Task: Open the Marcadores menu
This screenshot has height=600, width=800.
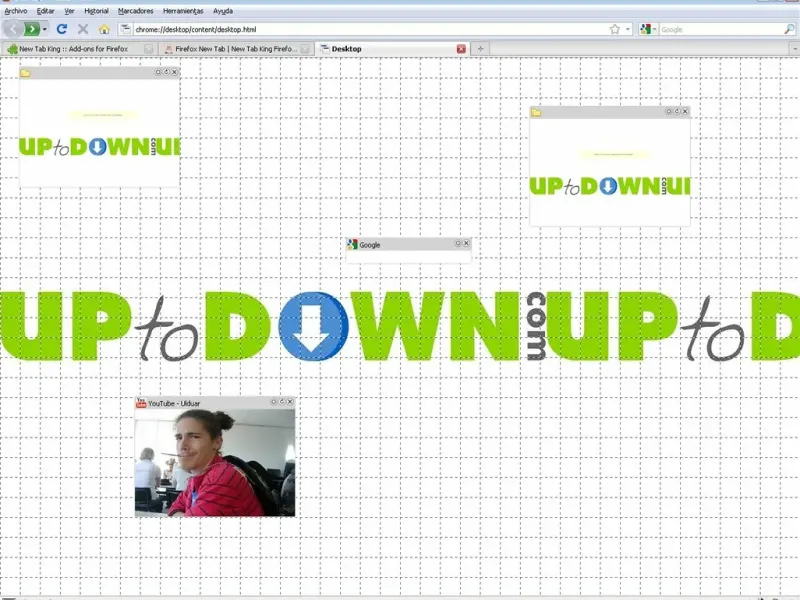Action: click(136, 11)
